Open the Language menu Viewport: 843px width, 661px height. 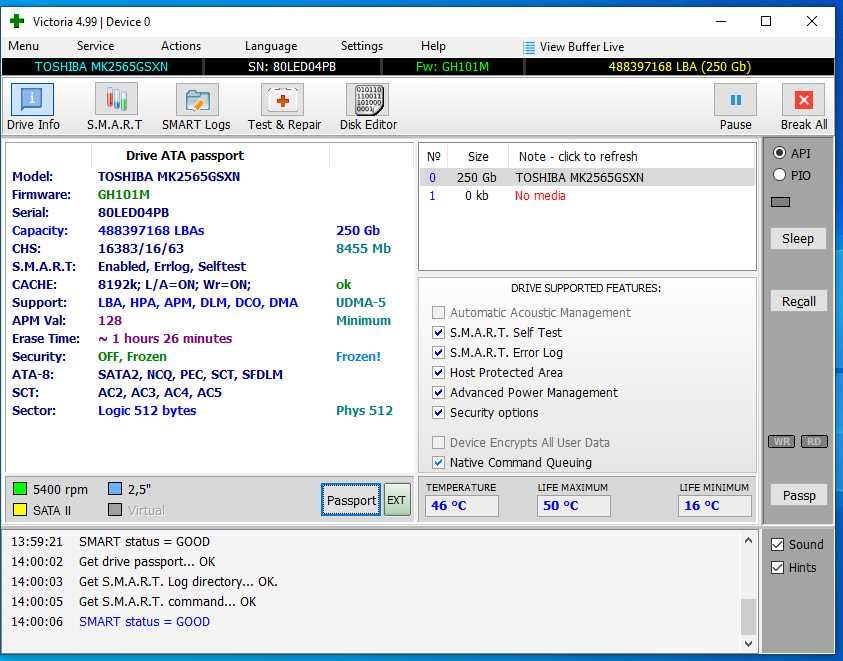271,46
